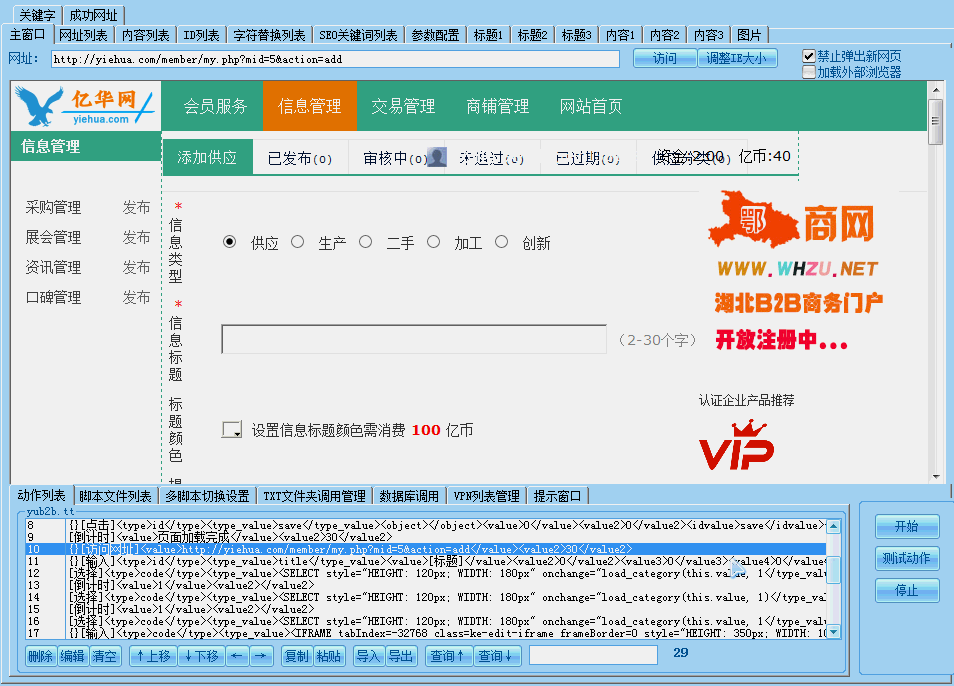Search upward with 查询↑ button
Screen dimensions: 954x686
(448, 656)
